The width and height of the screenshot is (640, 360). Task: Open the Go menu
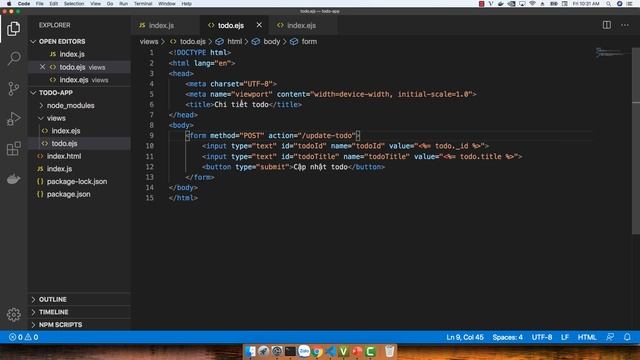click(110, 4)
